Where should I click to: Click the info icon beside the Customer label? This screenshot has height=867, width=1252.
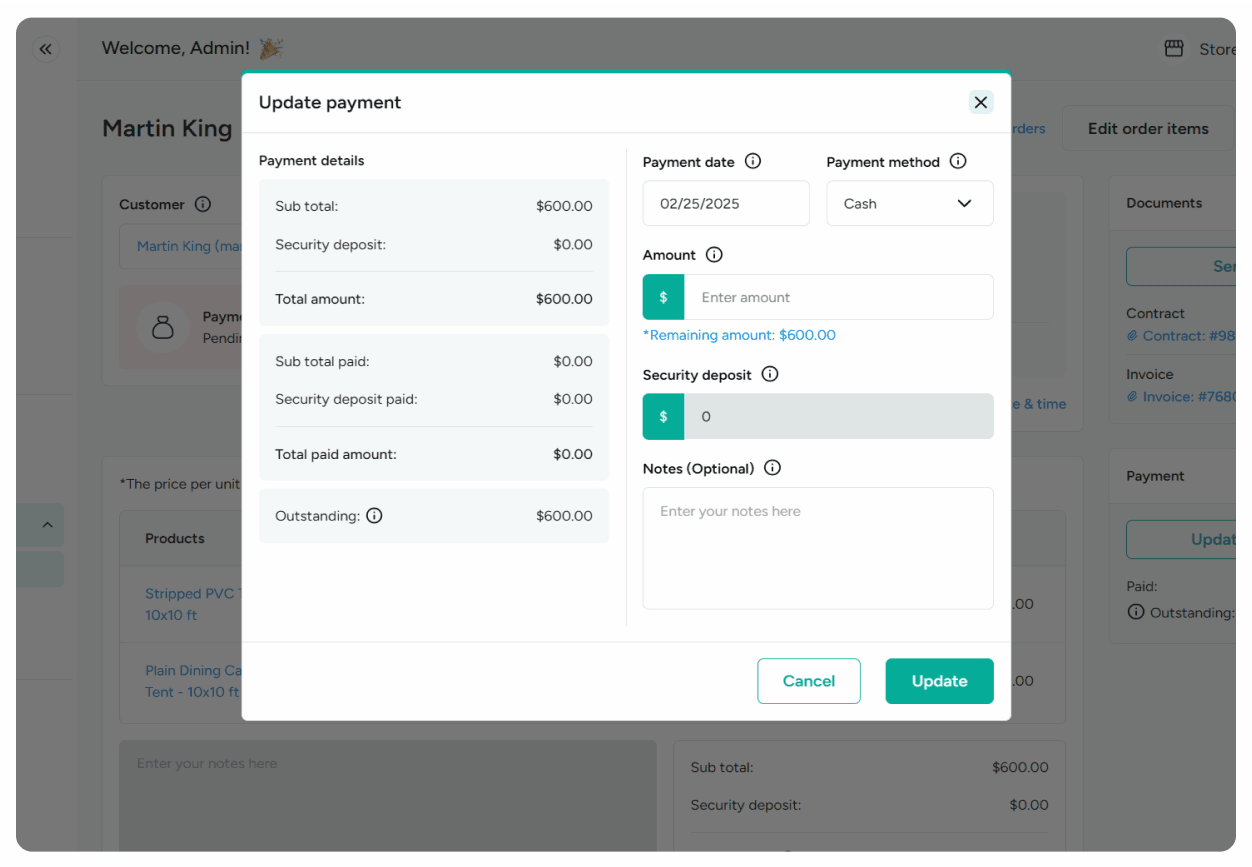click(x=203, y=204)
